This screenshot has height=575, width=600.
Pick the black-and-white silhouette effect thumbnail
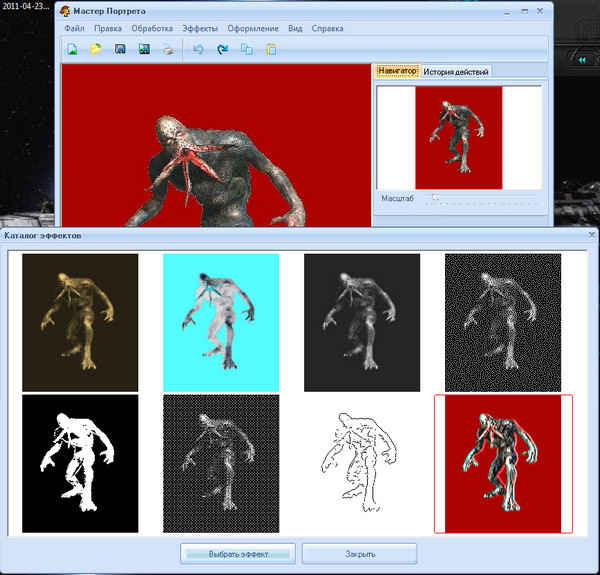coord(80,463)
